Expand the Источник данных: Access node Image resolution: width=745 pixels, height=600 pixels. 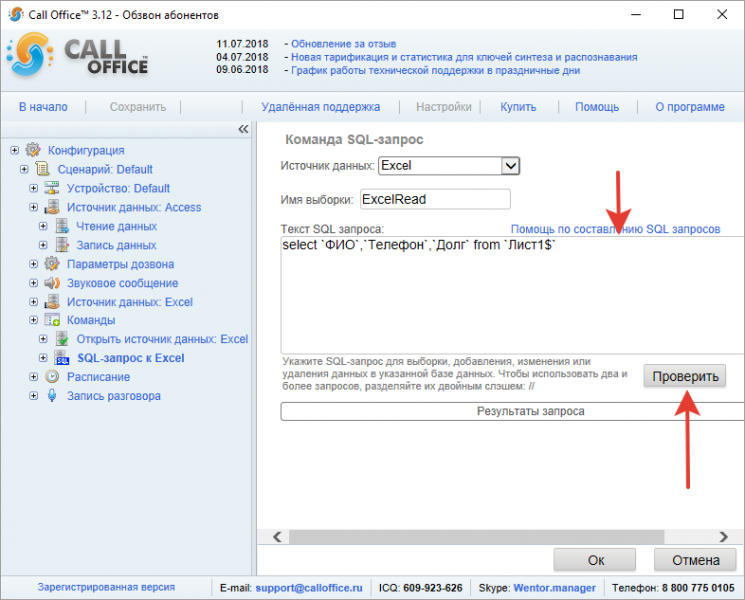point(34,207)
